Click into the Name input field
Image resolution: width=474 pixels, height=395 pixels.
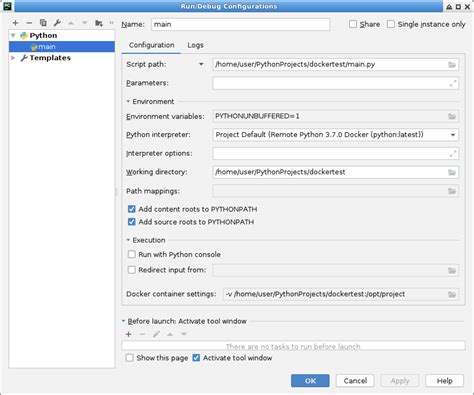pos(240,24)
